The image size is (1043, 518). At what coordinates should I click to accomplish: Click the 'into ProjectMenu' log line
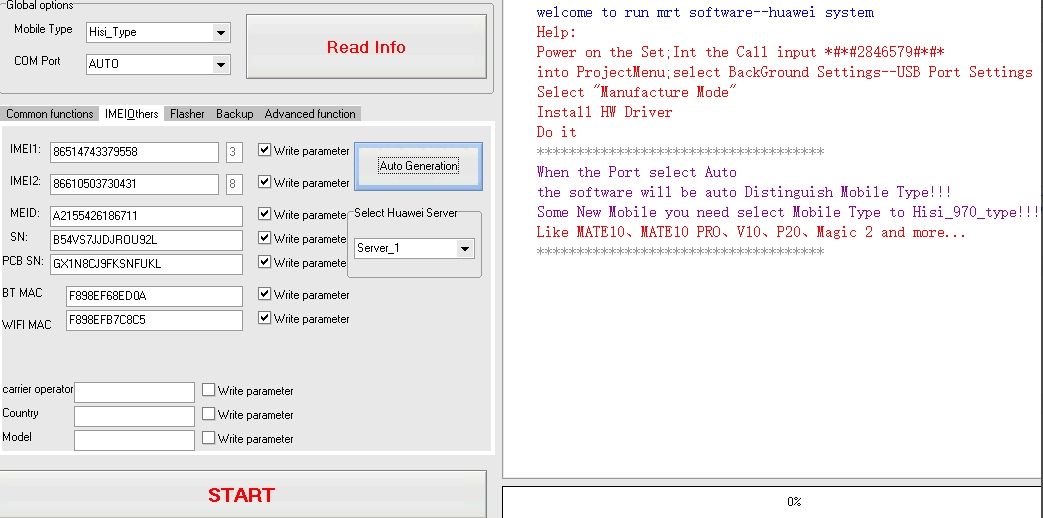click(x=785, y=72)
